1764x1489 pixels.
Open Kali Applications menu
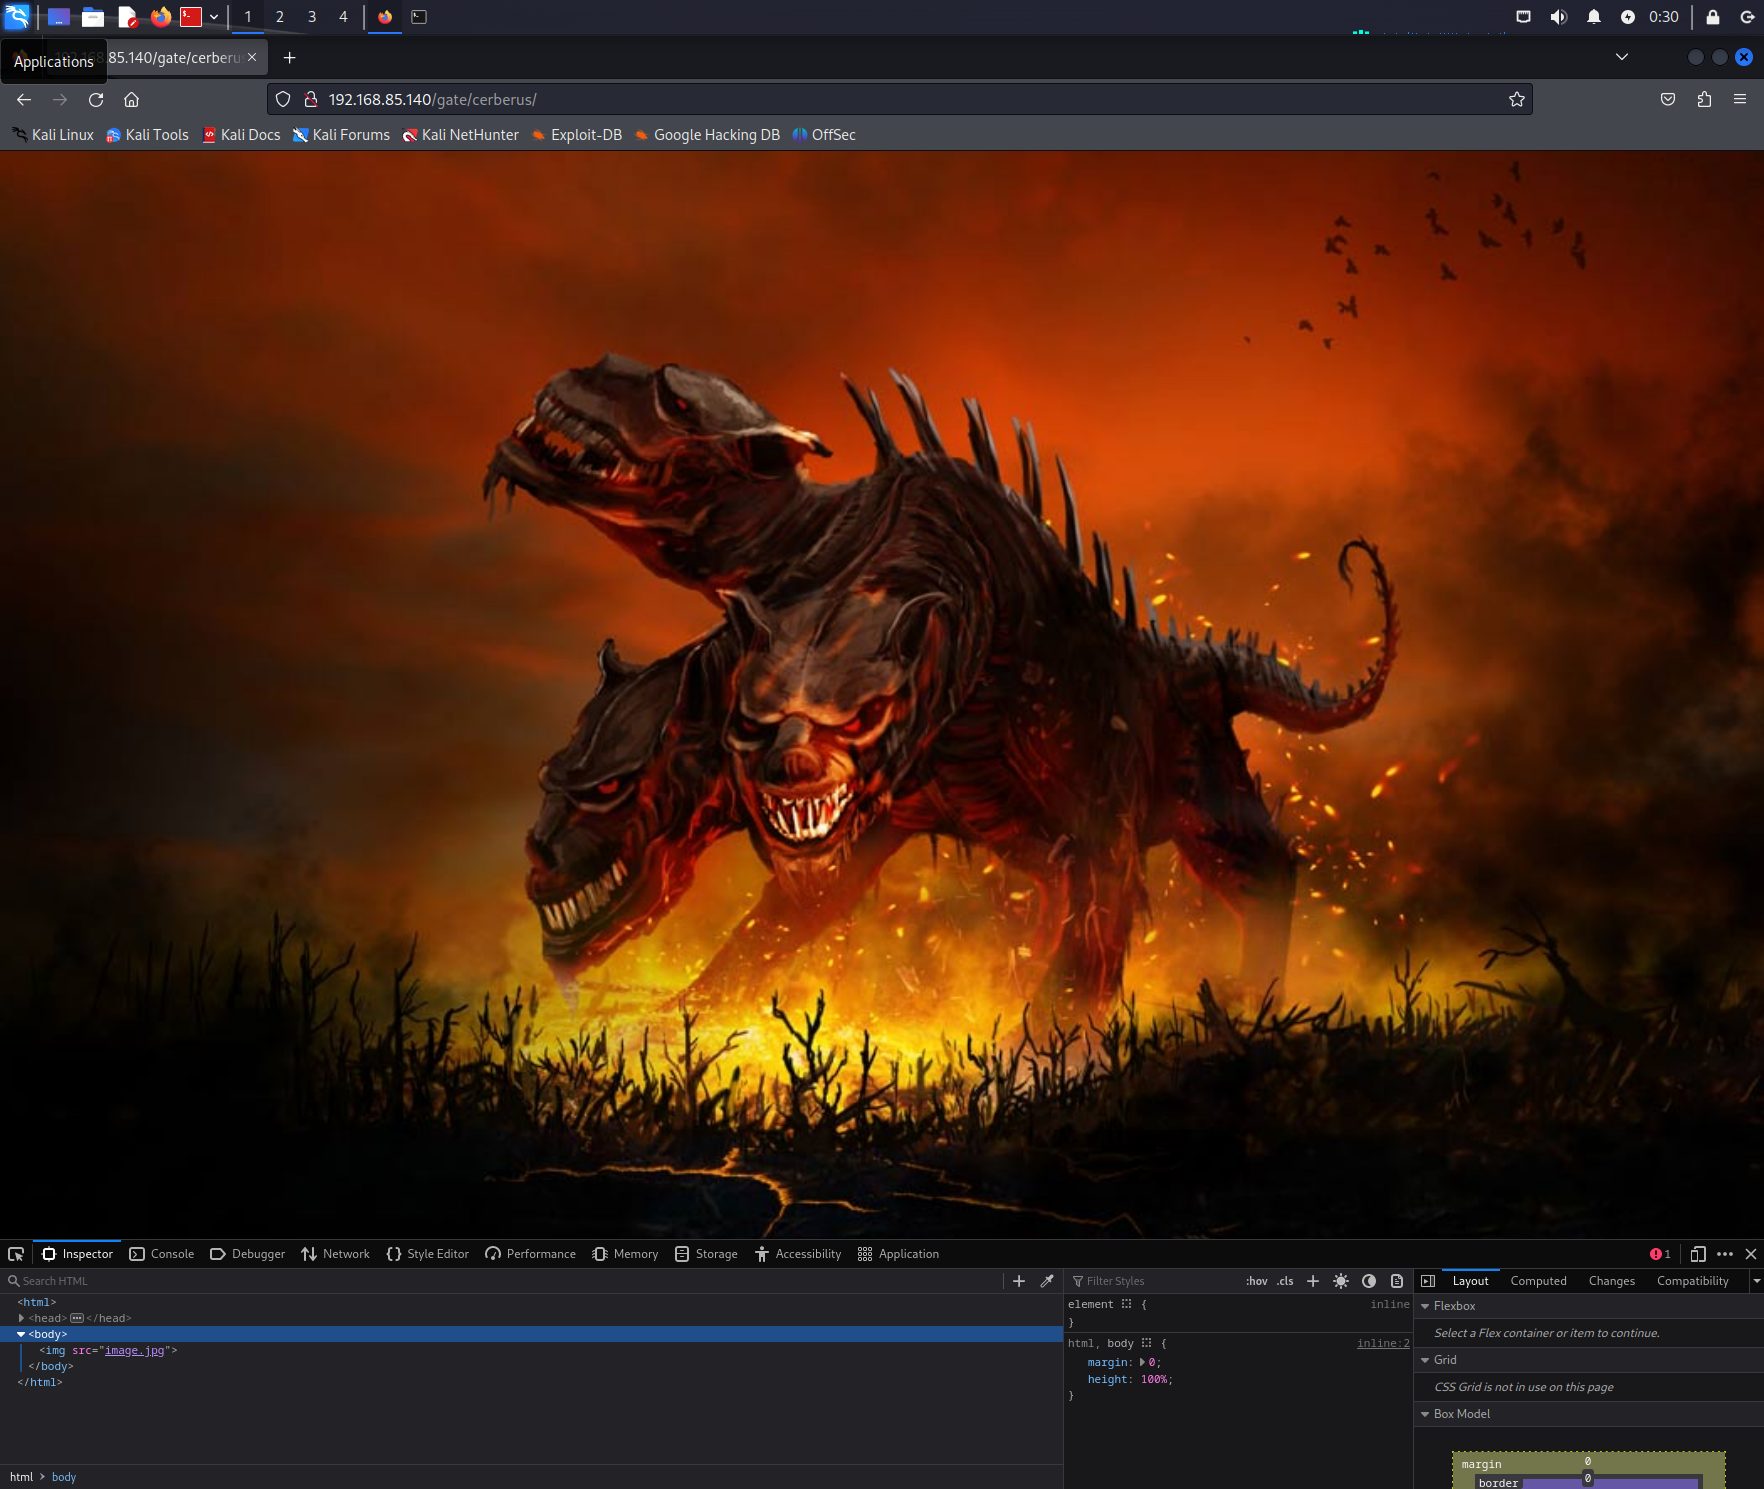pos(18,17)
